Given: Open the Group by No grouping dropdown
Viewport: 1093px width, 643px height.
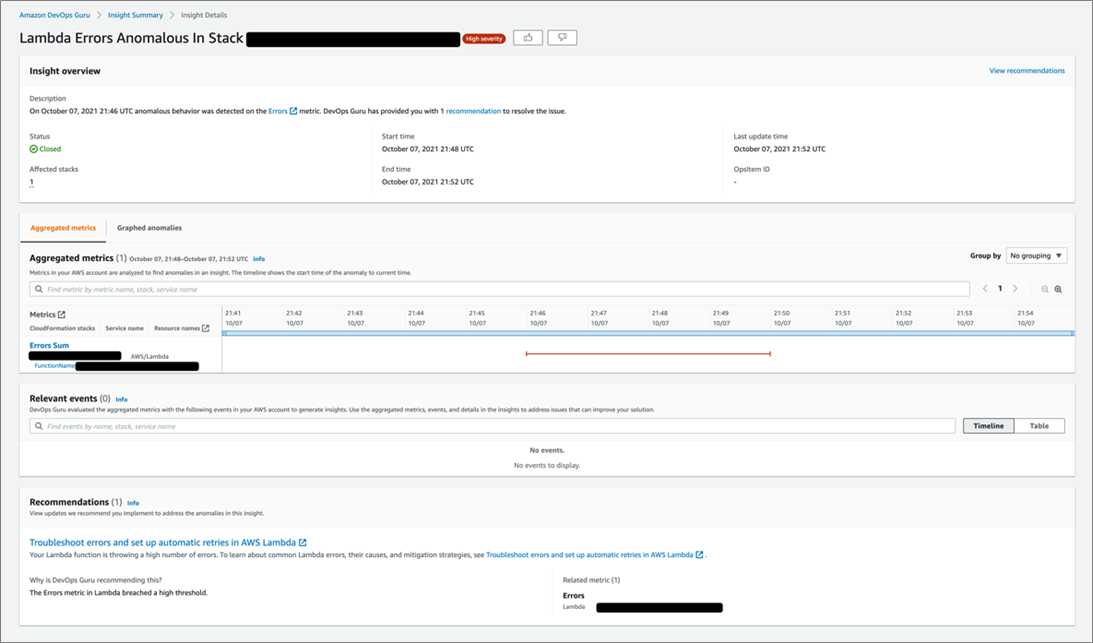Looking at the screenshot, I should tap(1037, 256).
